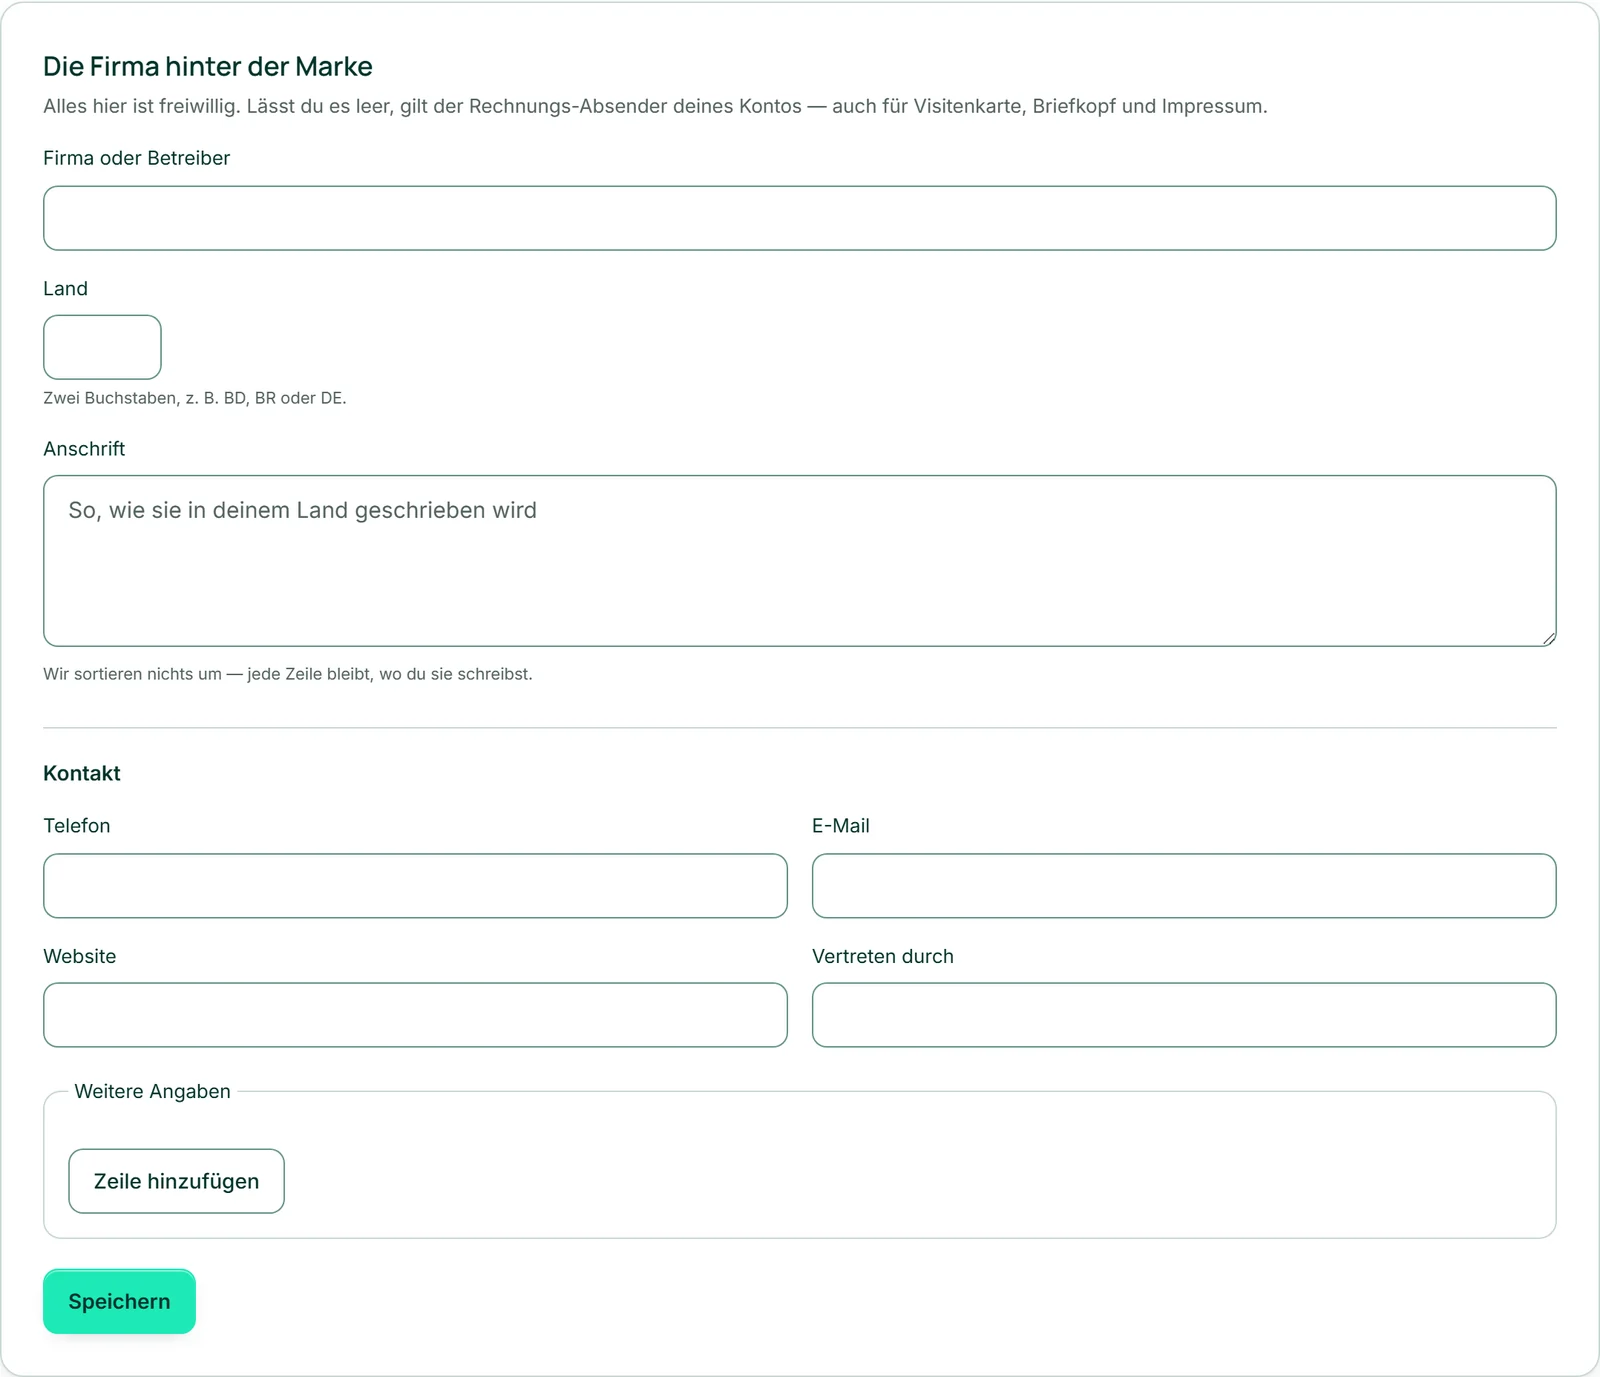Click the E-Mail label

pyautogui.click(x=841, y=826)
